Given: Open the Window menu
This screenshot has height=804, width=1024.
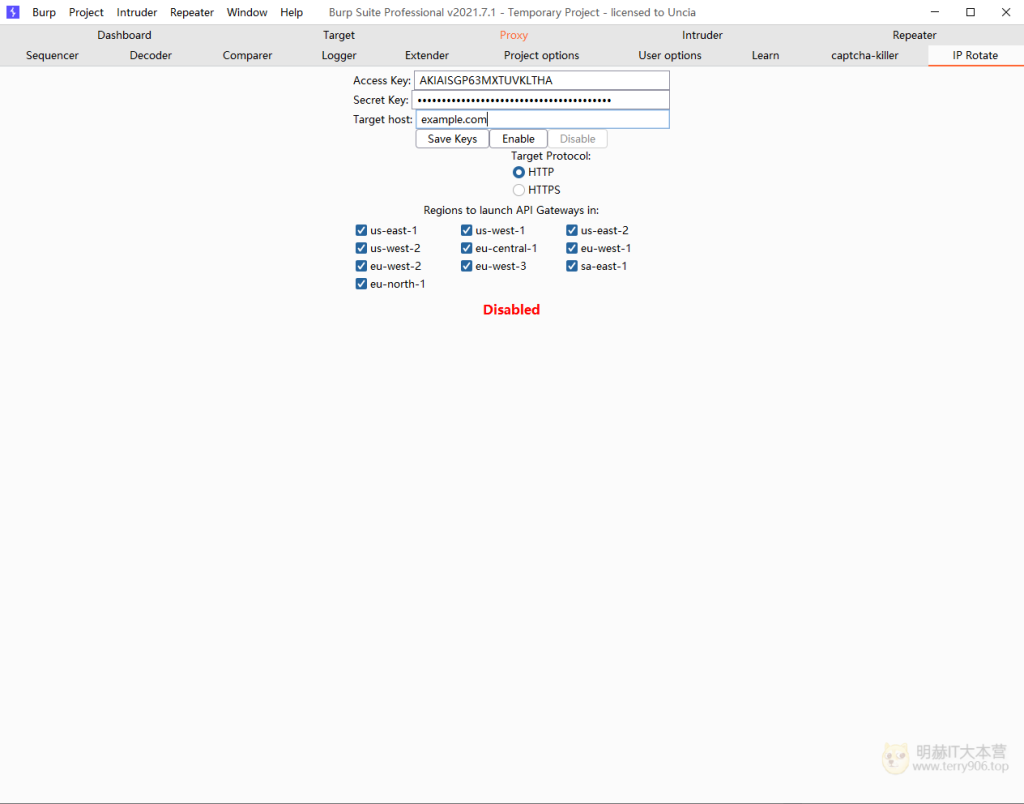Looking at the screenshot, I should click(x=247, y=12).
